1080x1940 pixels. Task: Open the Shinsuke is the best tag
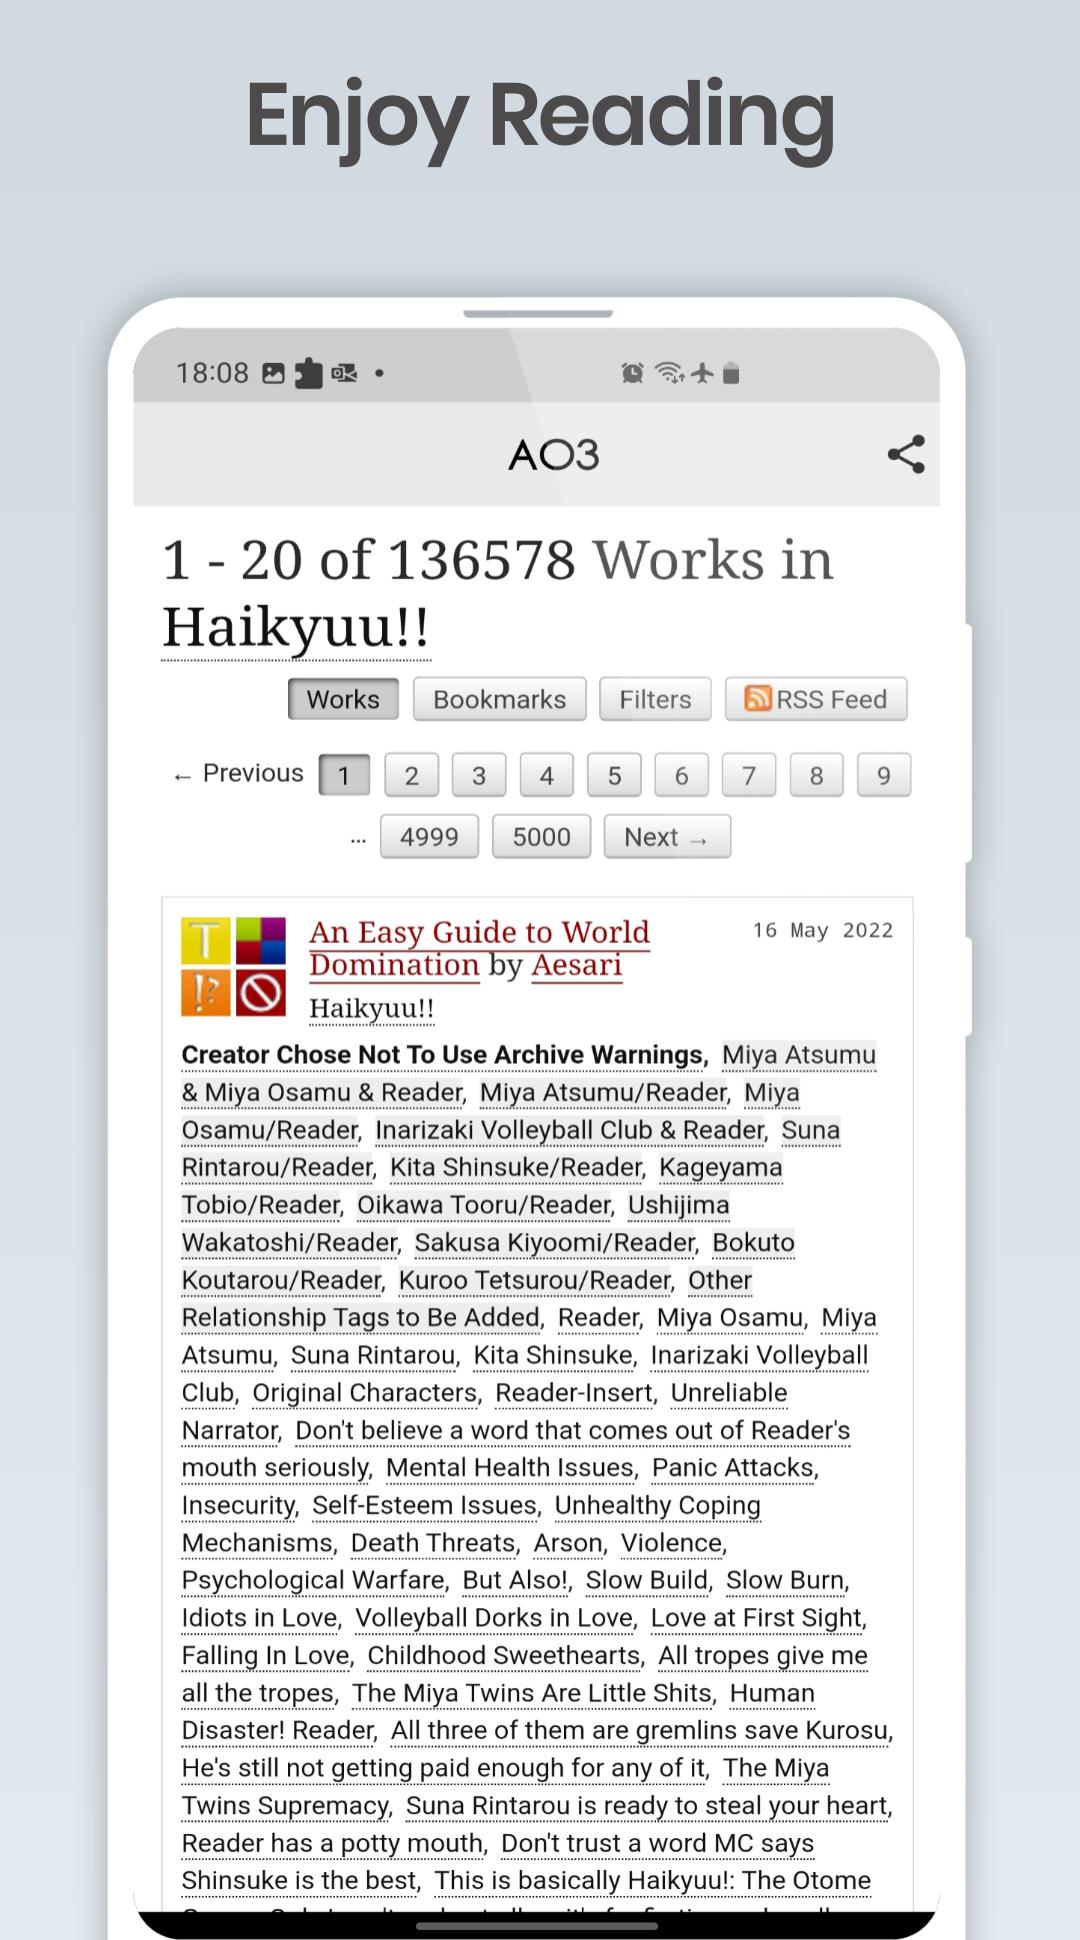pos(299,1881)
